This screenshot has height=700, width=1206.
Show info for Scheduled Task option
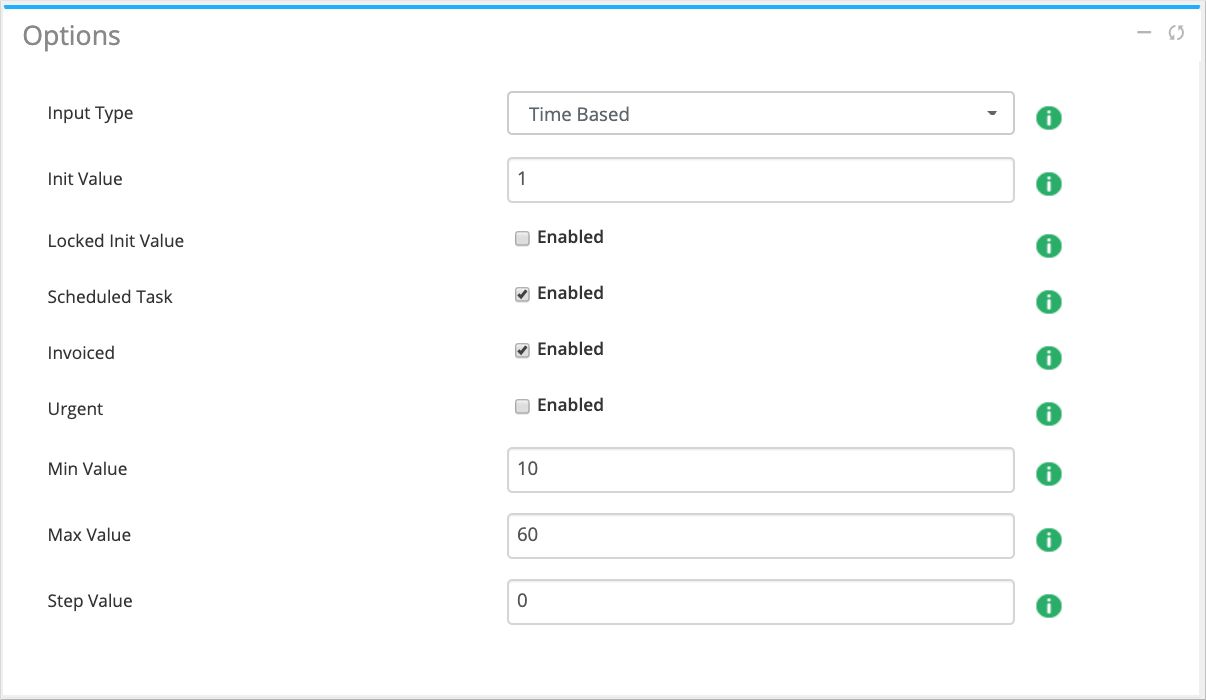click(1048, 302)
